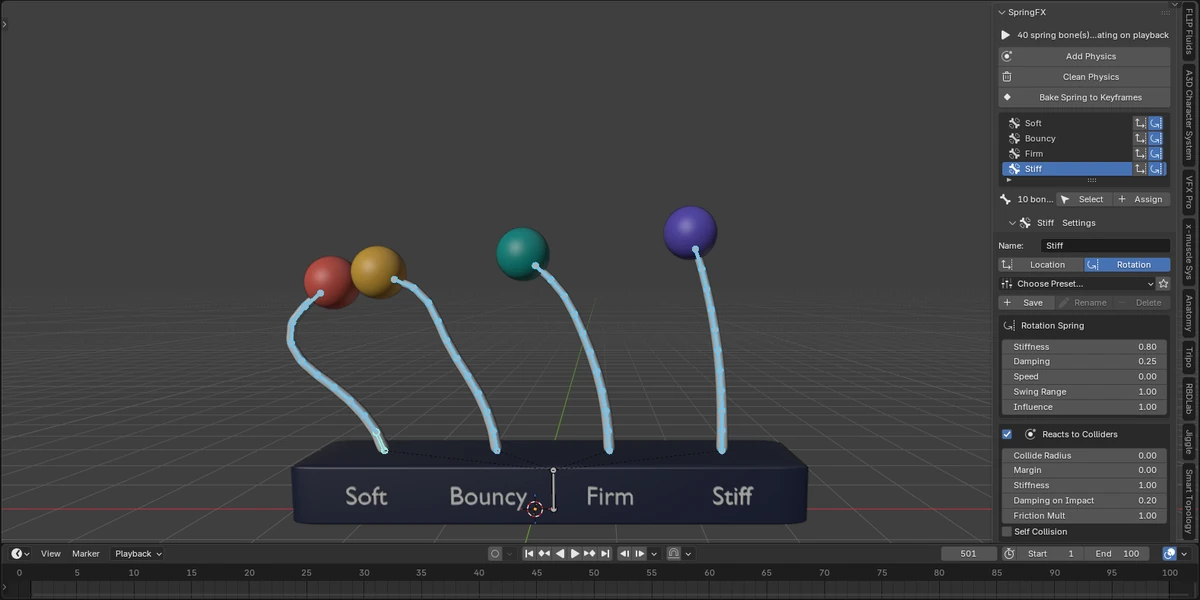Toggle rotation spring icon for Stiff
The image size is (1200, 600).
(1156, 169)
